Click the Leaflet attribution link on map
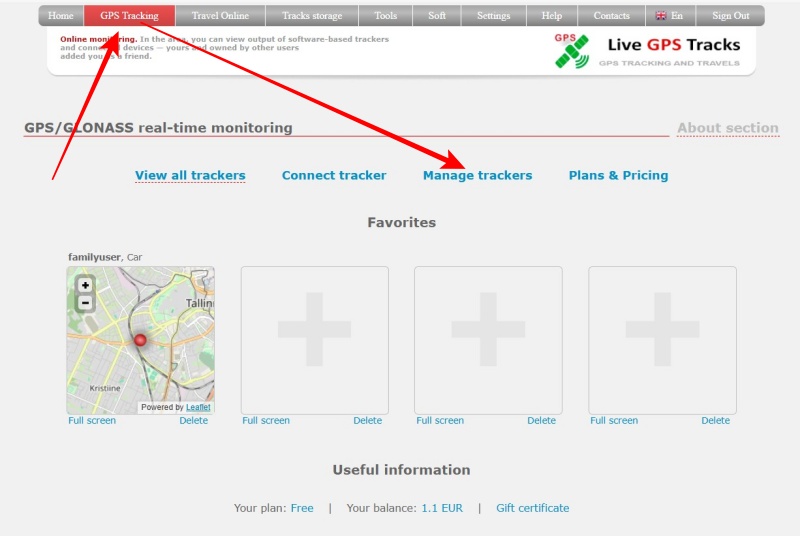This screenshot has width=800, height=536. click(x=197, y=408)
